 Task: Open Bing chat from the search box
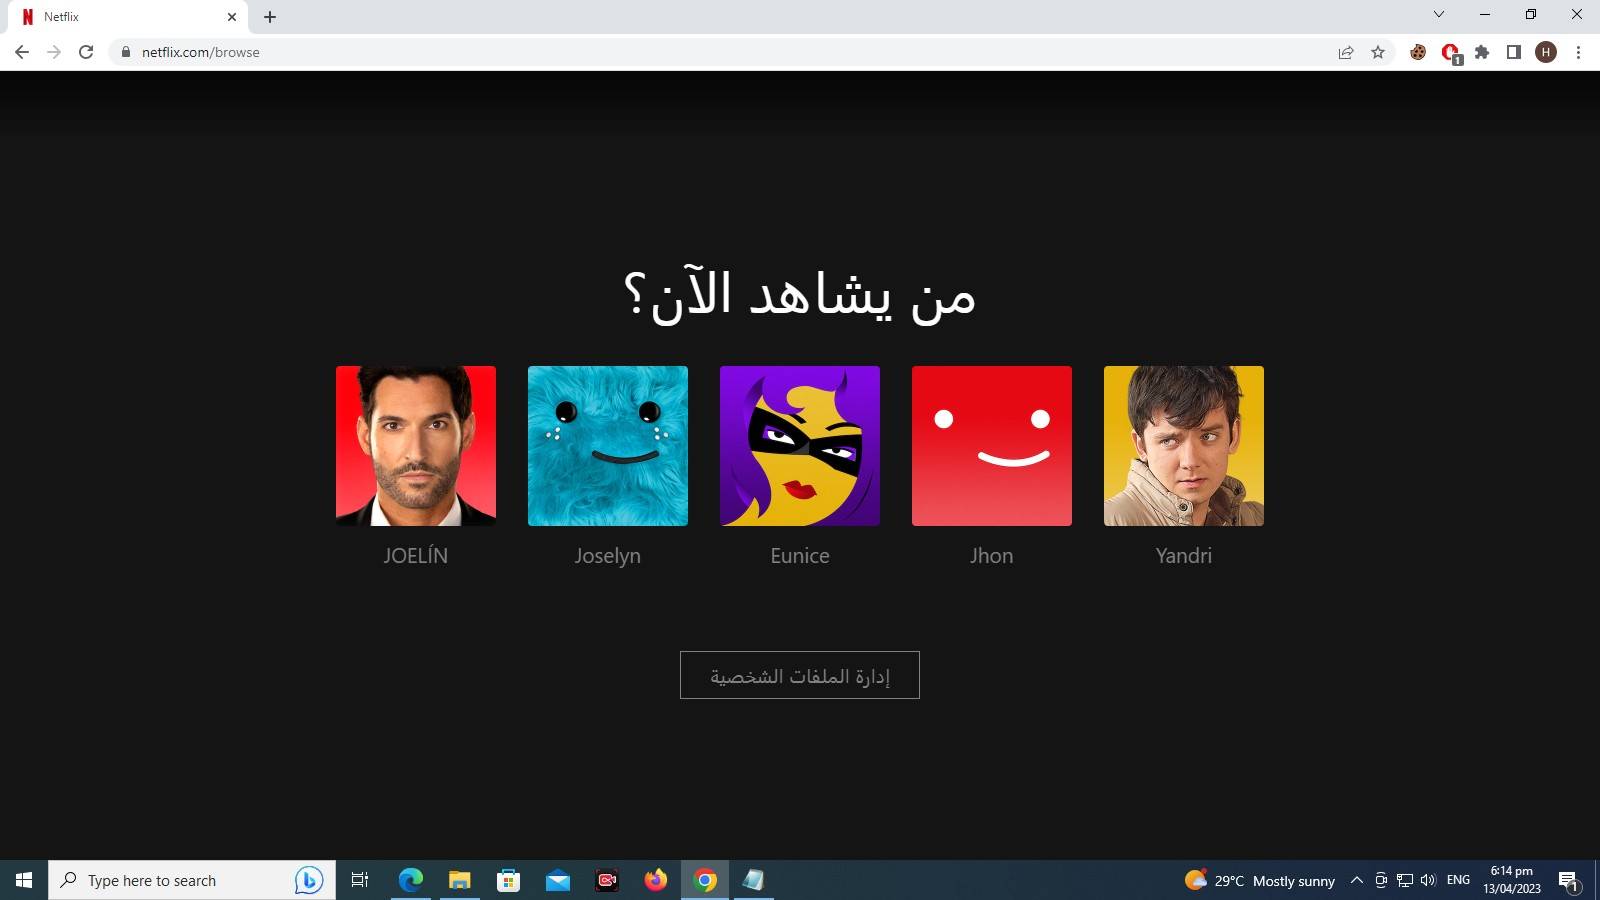(308, 880)
